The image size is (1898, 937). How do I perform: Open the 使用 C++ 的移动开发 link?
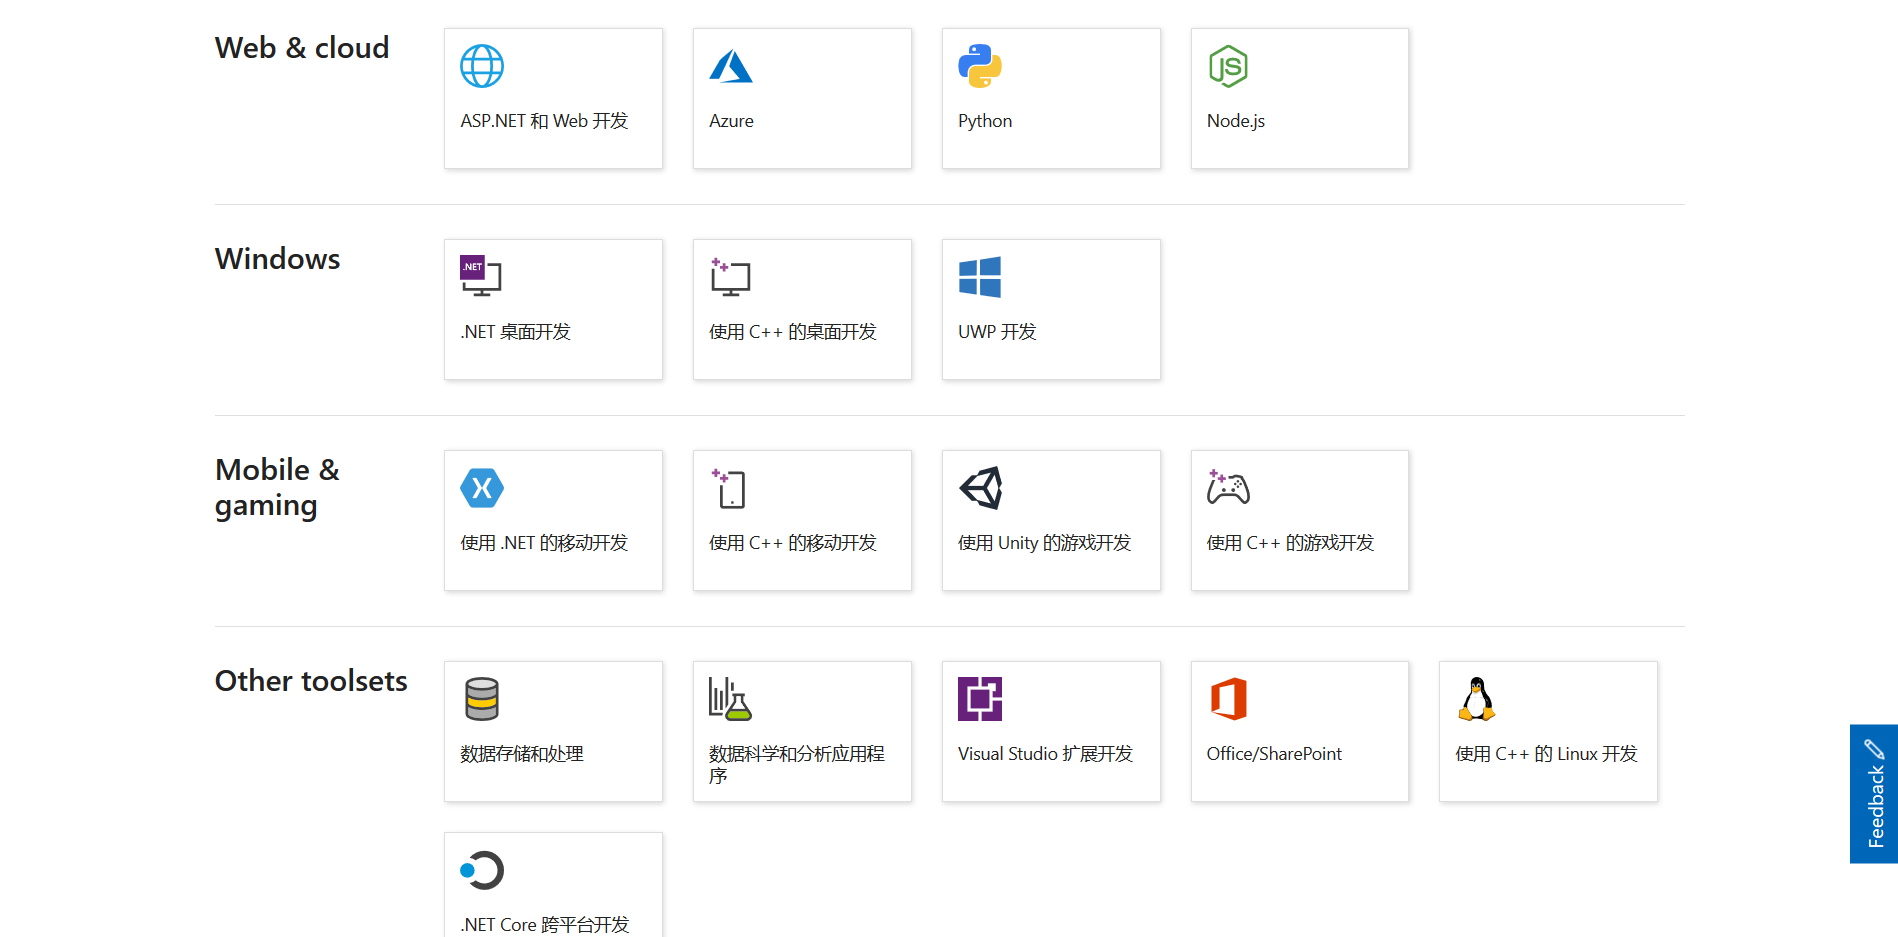pyautogui.click(x=802, y=520)
